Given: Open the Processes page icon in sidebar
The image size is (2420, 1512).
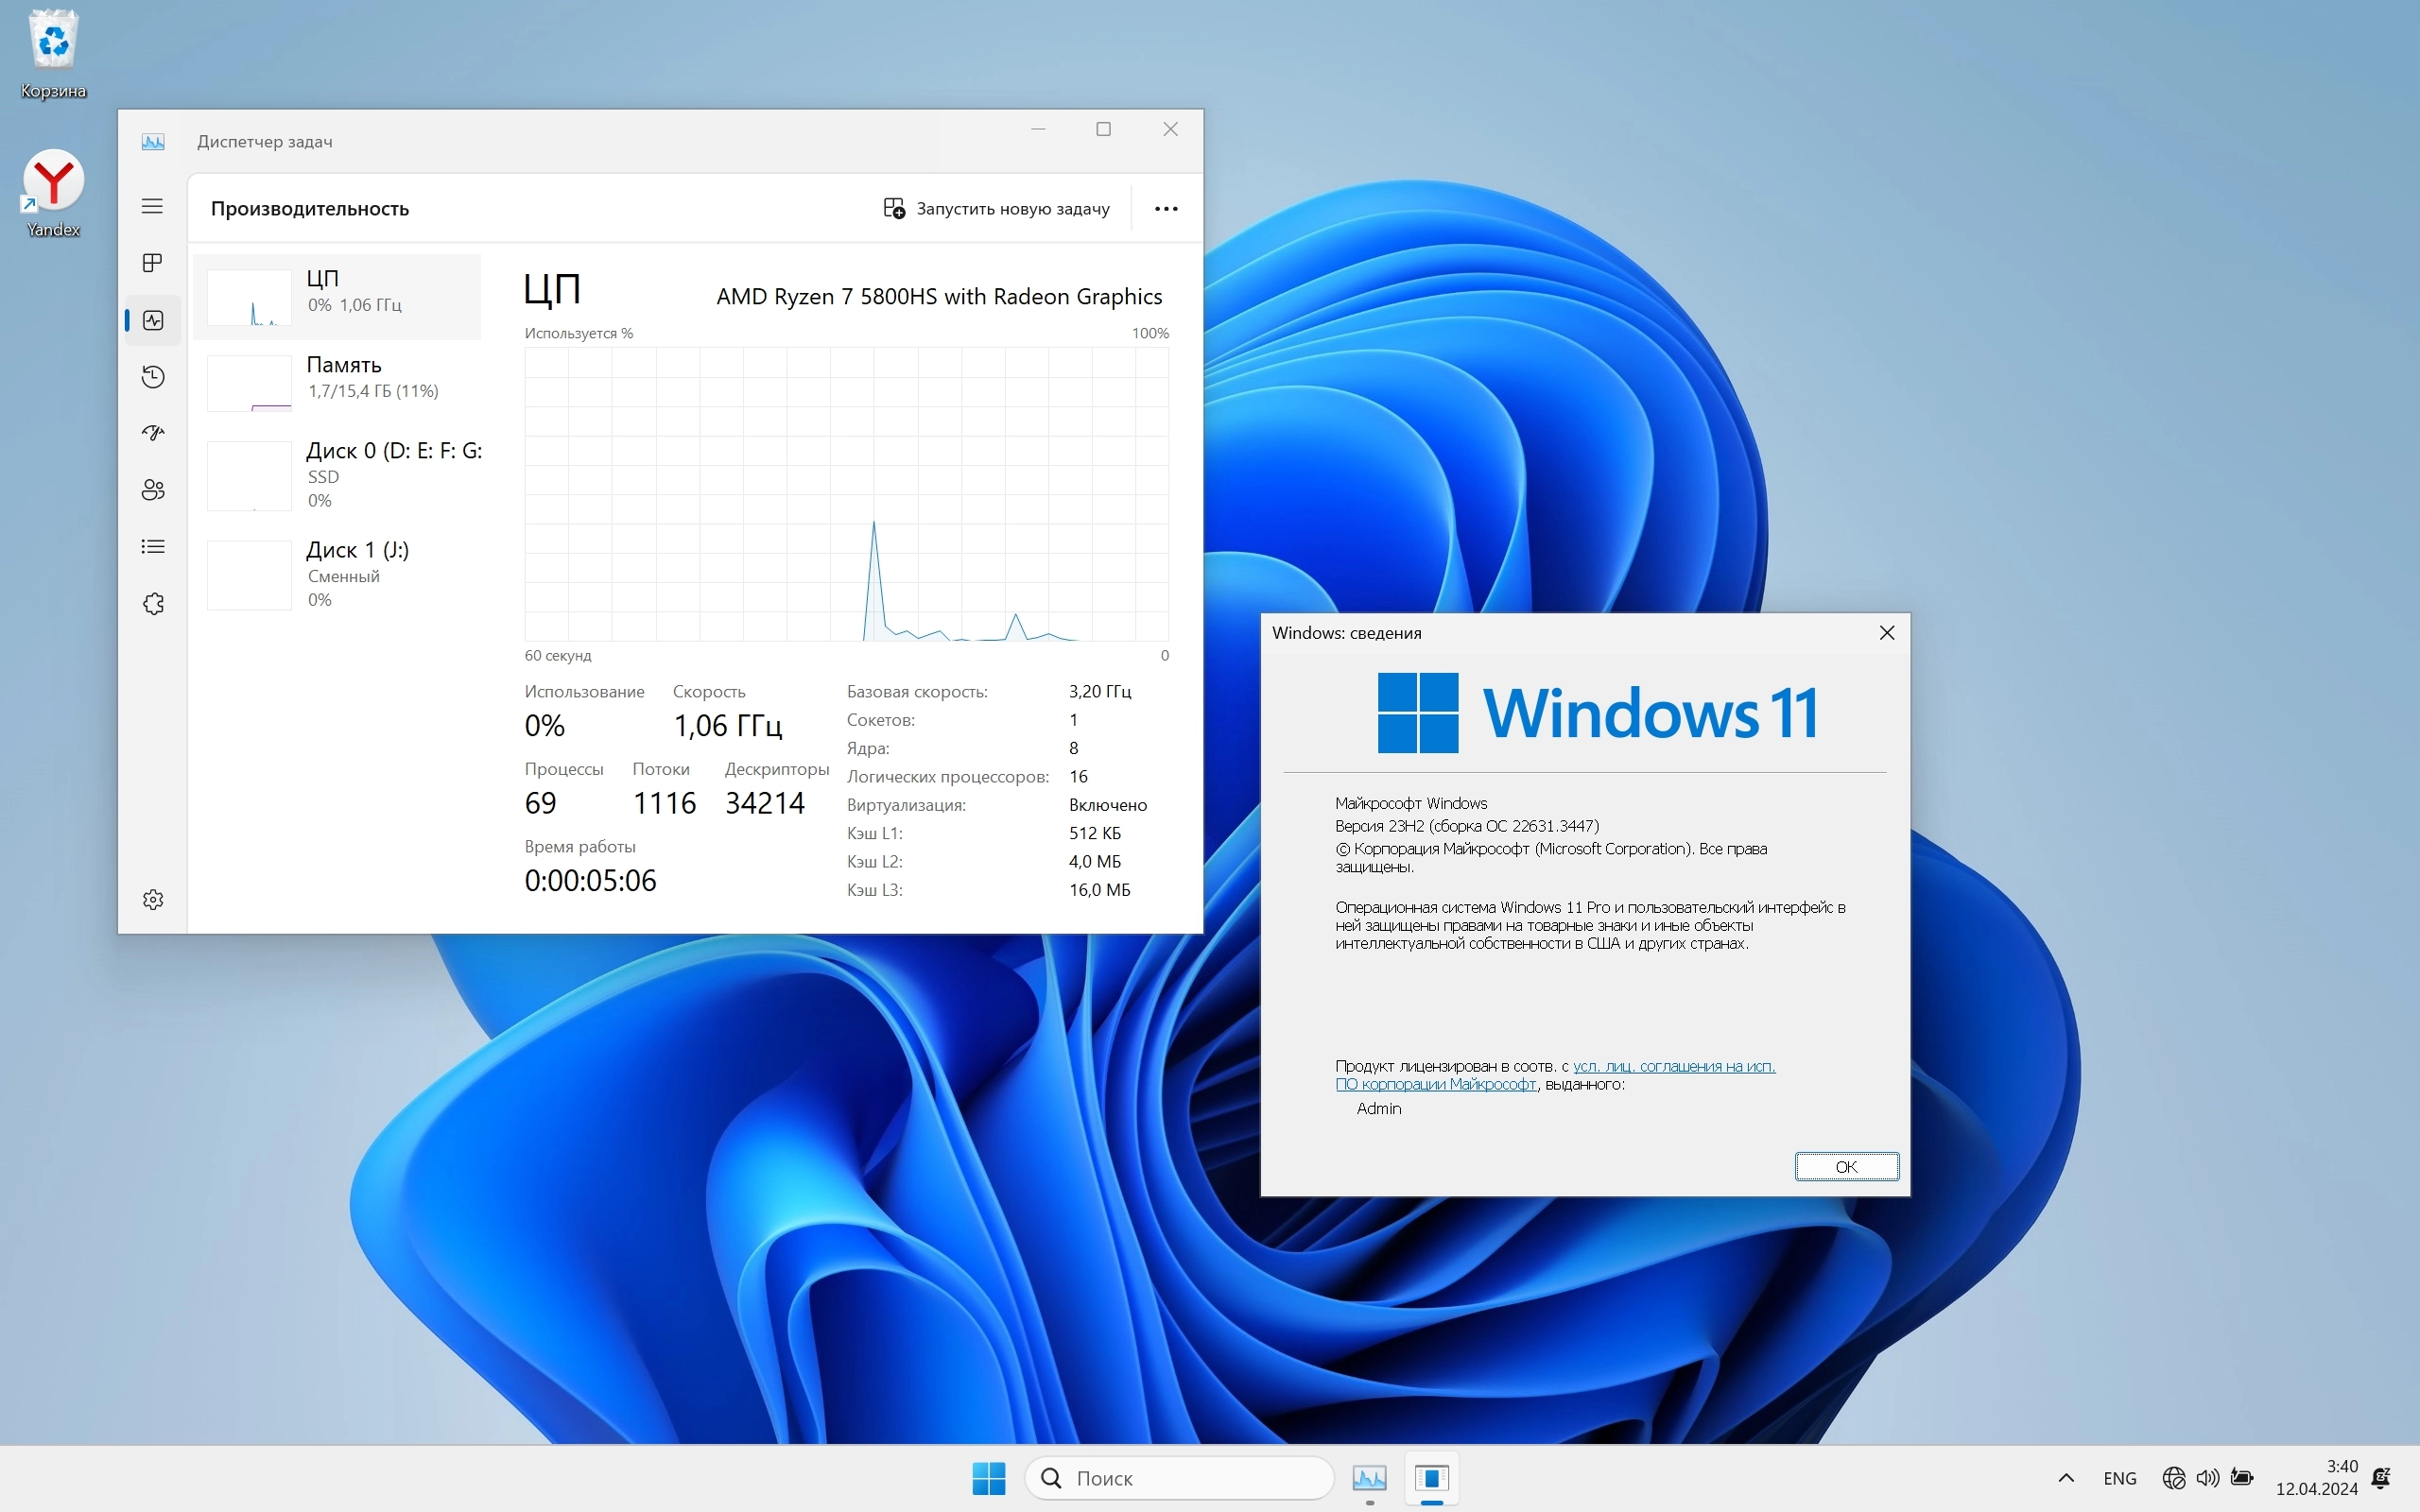Looking at the screenshot, I should coord(152,263).
